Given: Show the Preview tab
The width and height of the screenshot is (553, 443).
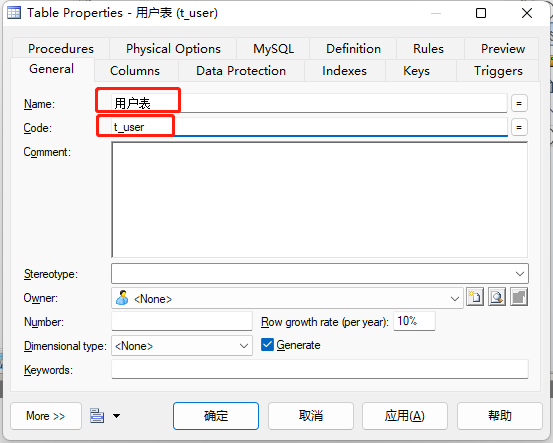Looking at the screenshot, I should pos(503,48).
